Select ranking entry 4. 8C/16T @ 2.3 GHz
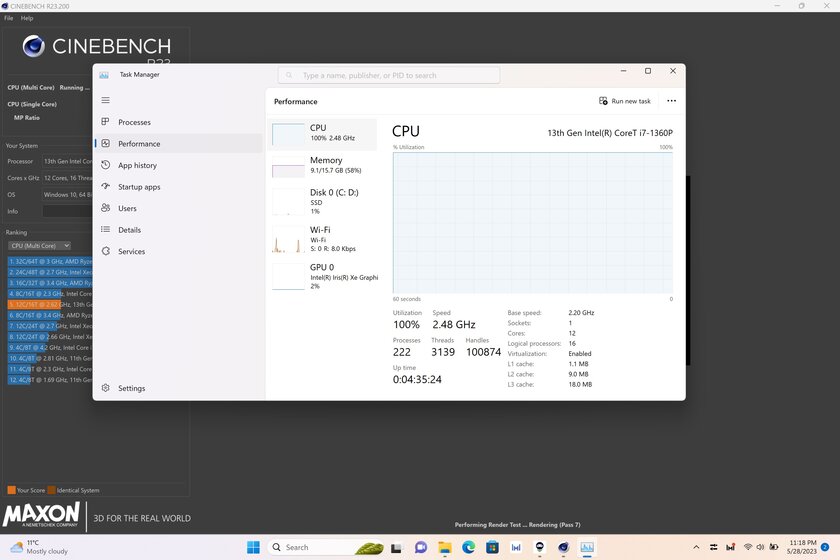 (x=50, y=294)
